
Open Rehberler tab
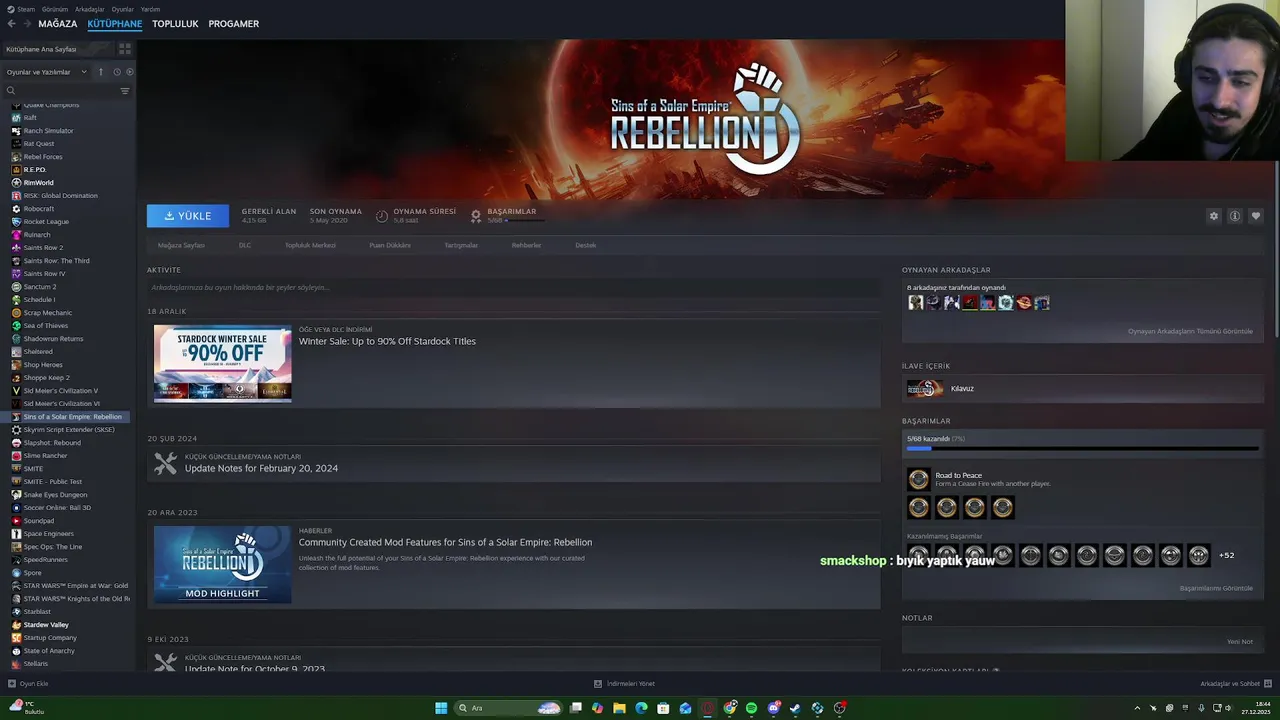click(x=526, y=245)
